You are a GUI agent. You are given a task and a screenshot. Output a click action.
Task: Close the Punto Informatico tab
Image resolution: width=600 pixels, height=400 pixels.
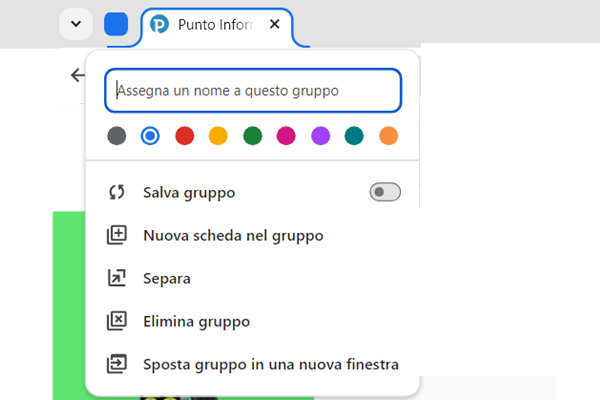pos(275,24)
